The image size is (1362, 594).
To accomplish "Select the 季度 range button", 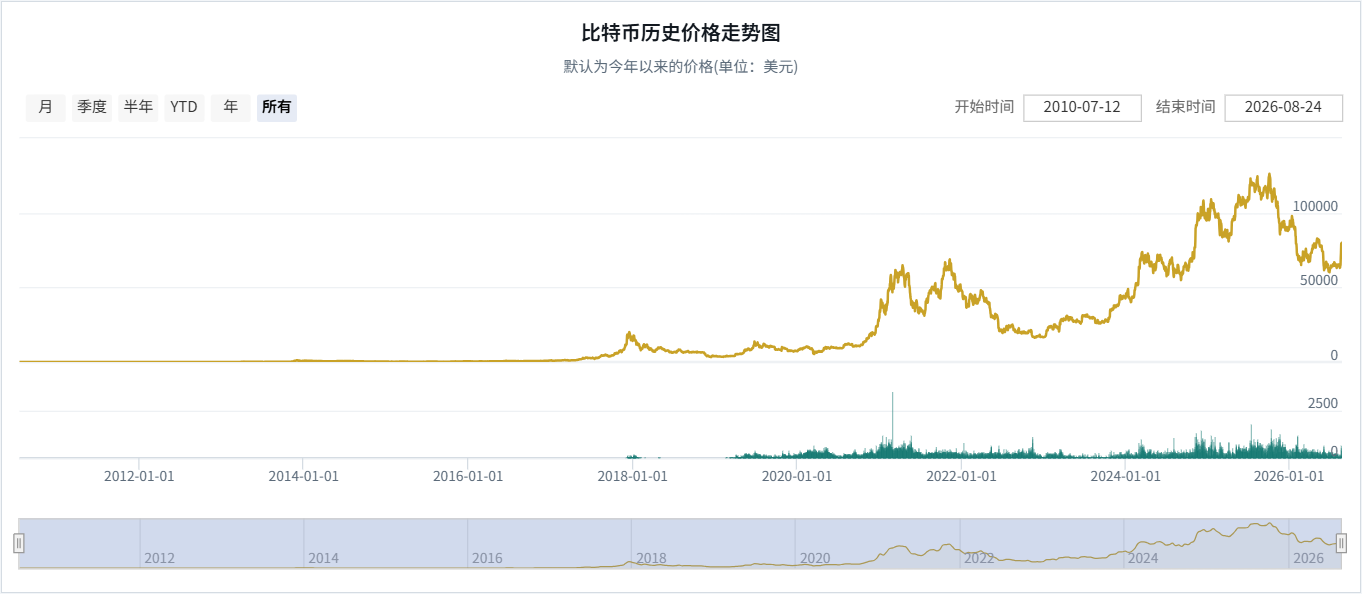I will (x=92, y=107).
